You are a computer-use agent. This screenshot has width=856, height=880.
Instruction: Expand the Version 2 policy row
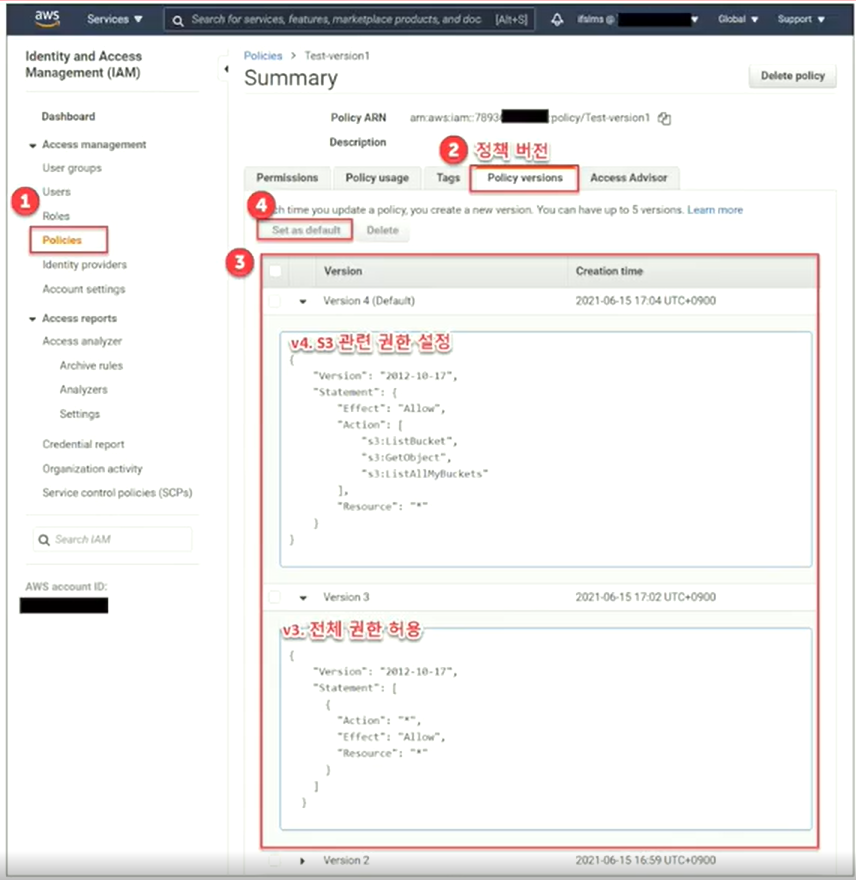click(x=303, y=860)
